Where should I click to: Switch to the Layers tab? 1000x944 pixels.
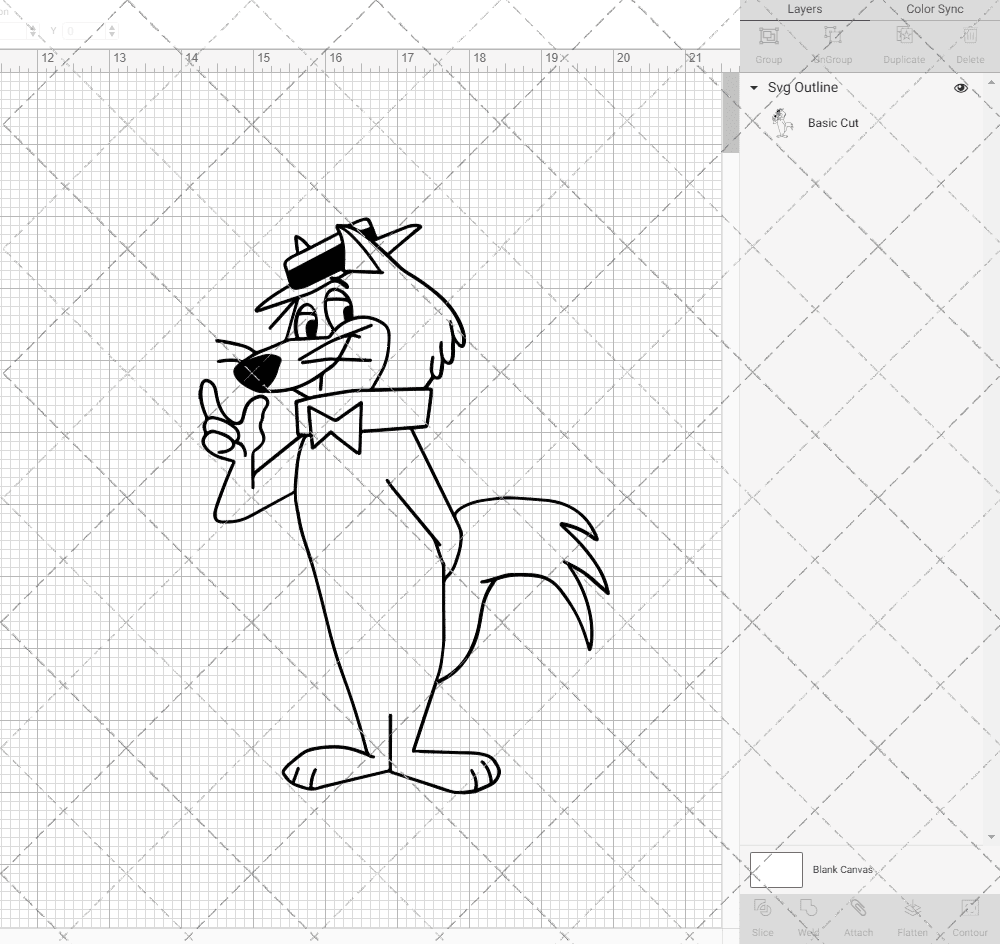pyautogui.click(x=804, y=9)
